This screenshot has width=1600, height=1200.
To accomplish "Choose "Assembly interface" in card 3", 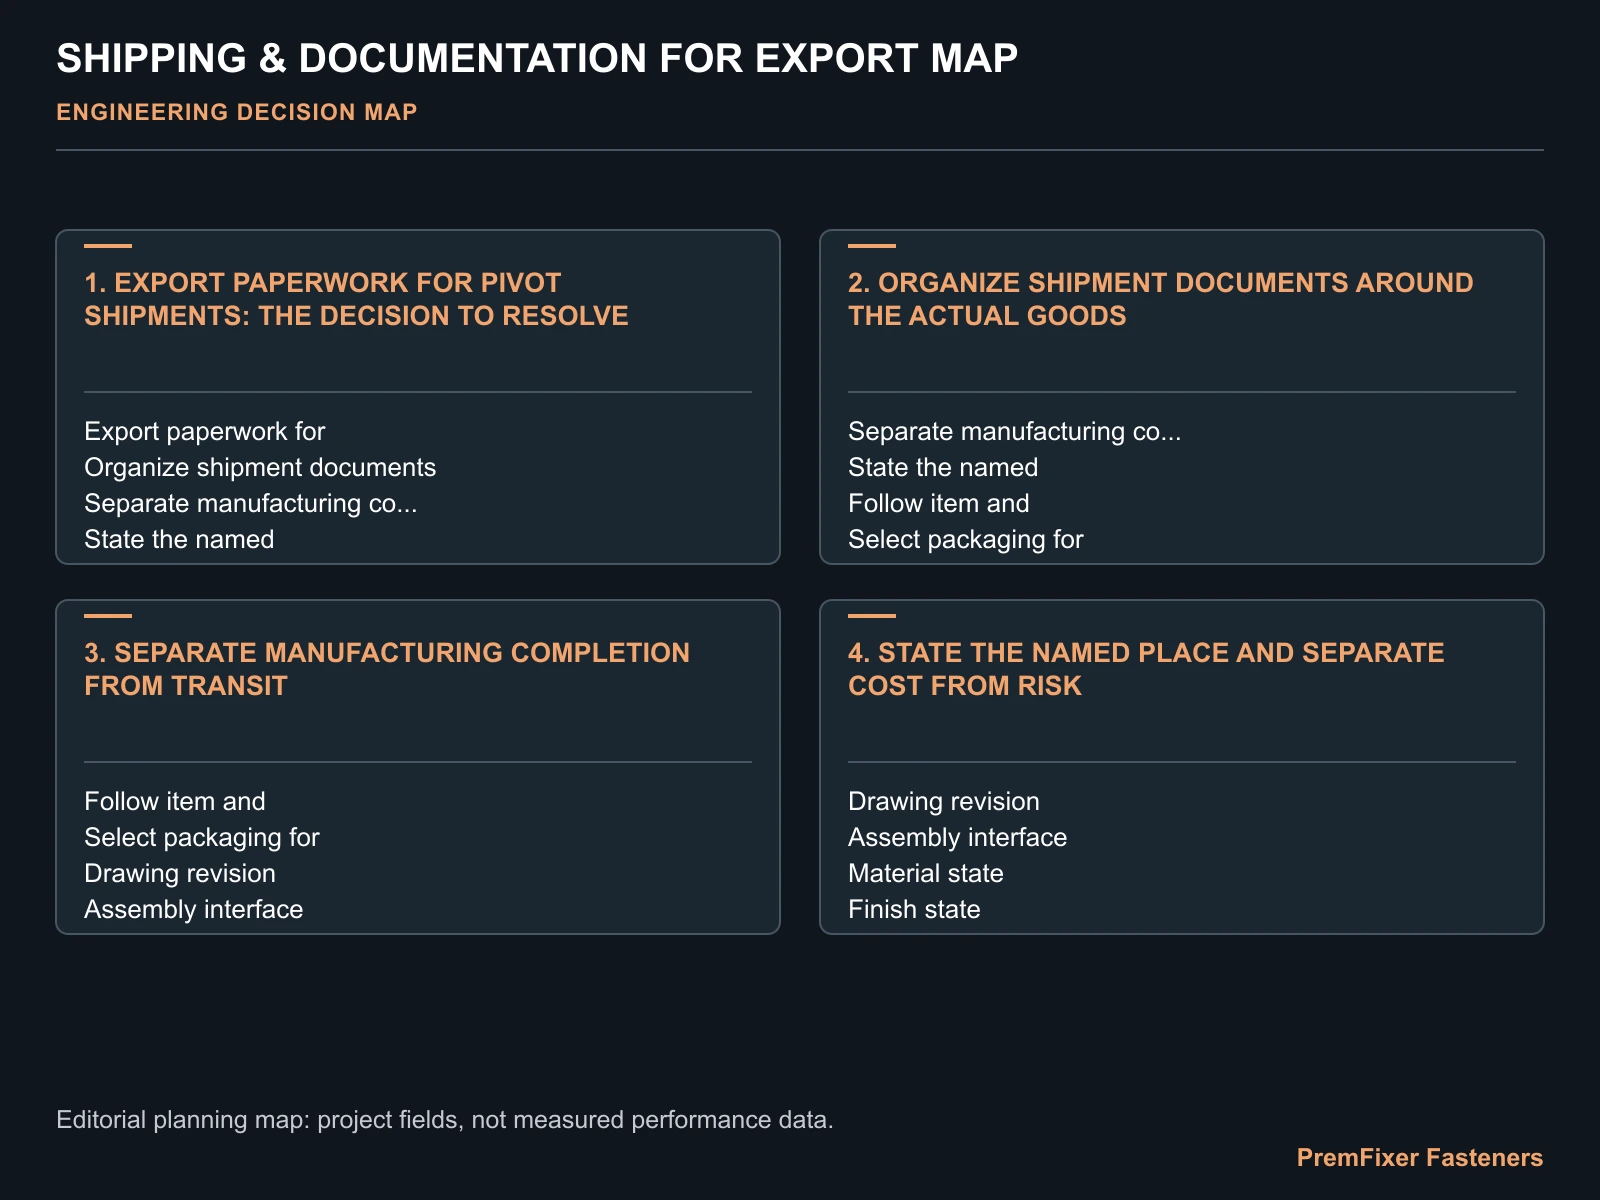I will coord(194,909).
